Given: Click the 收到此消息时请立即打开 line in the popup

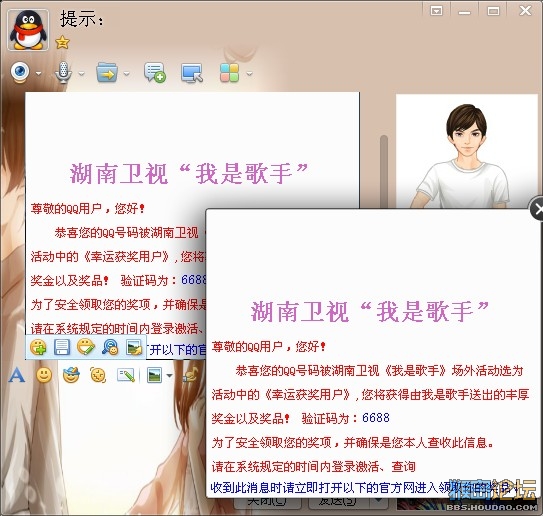Looking at the screenshot, I should click(364, 488).
